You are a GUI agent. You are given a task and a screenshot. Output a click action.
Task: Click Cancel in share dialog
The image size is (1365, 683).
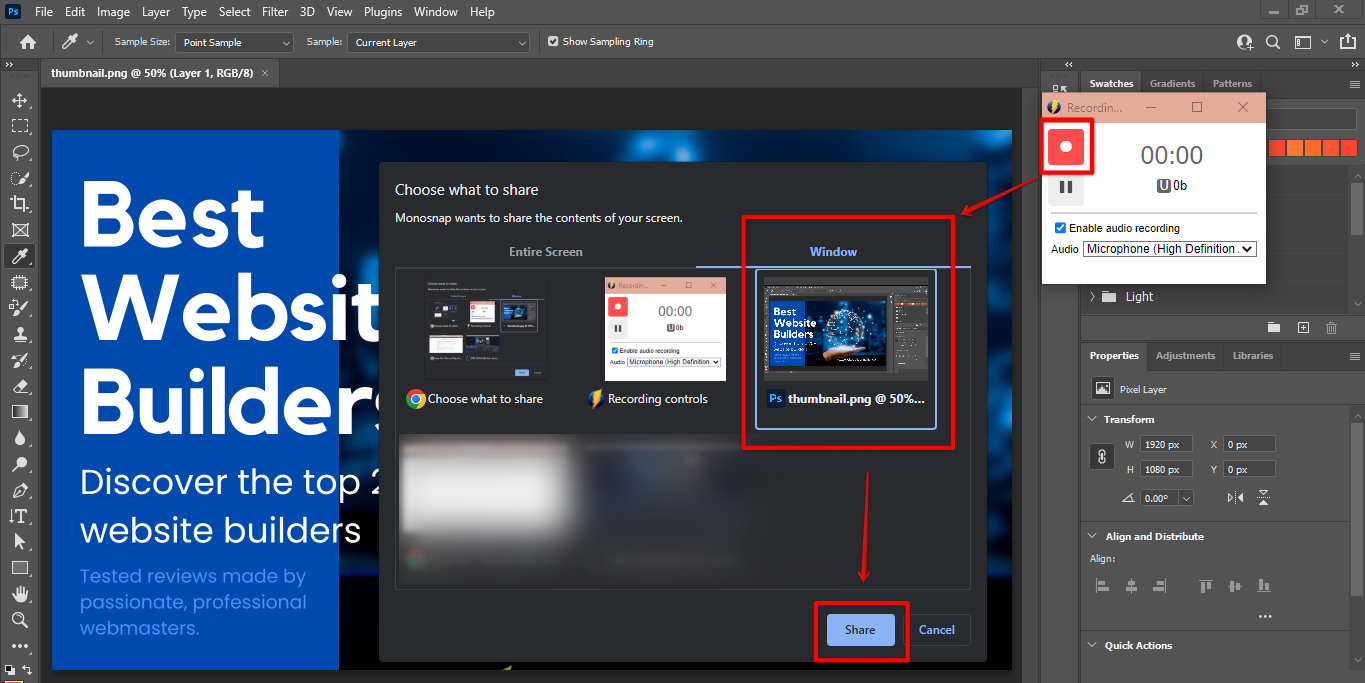pos(936,630)
